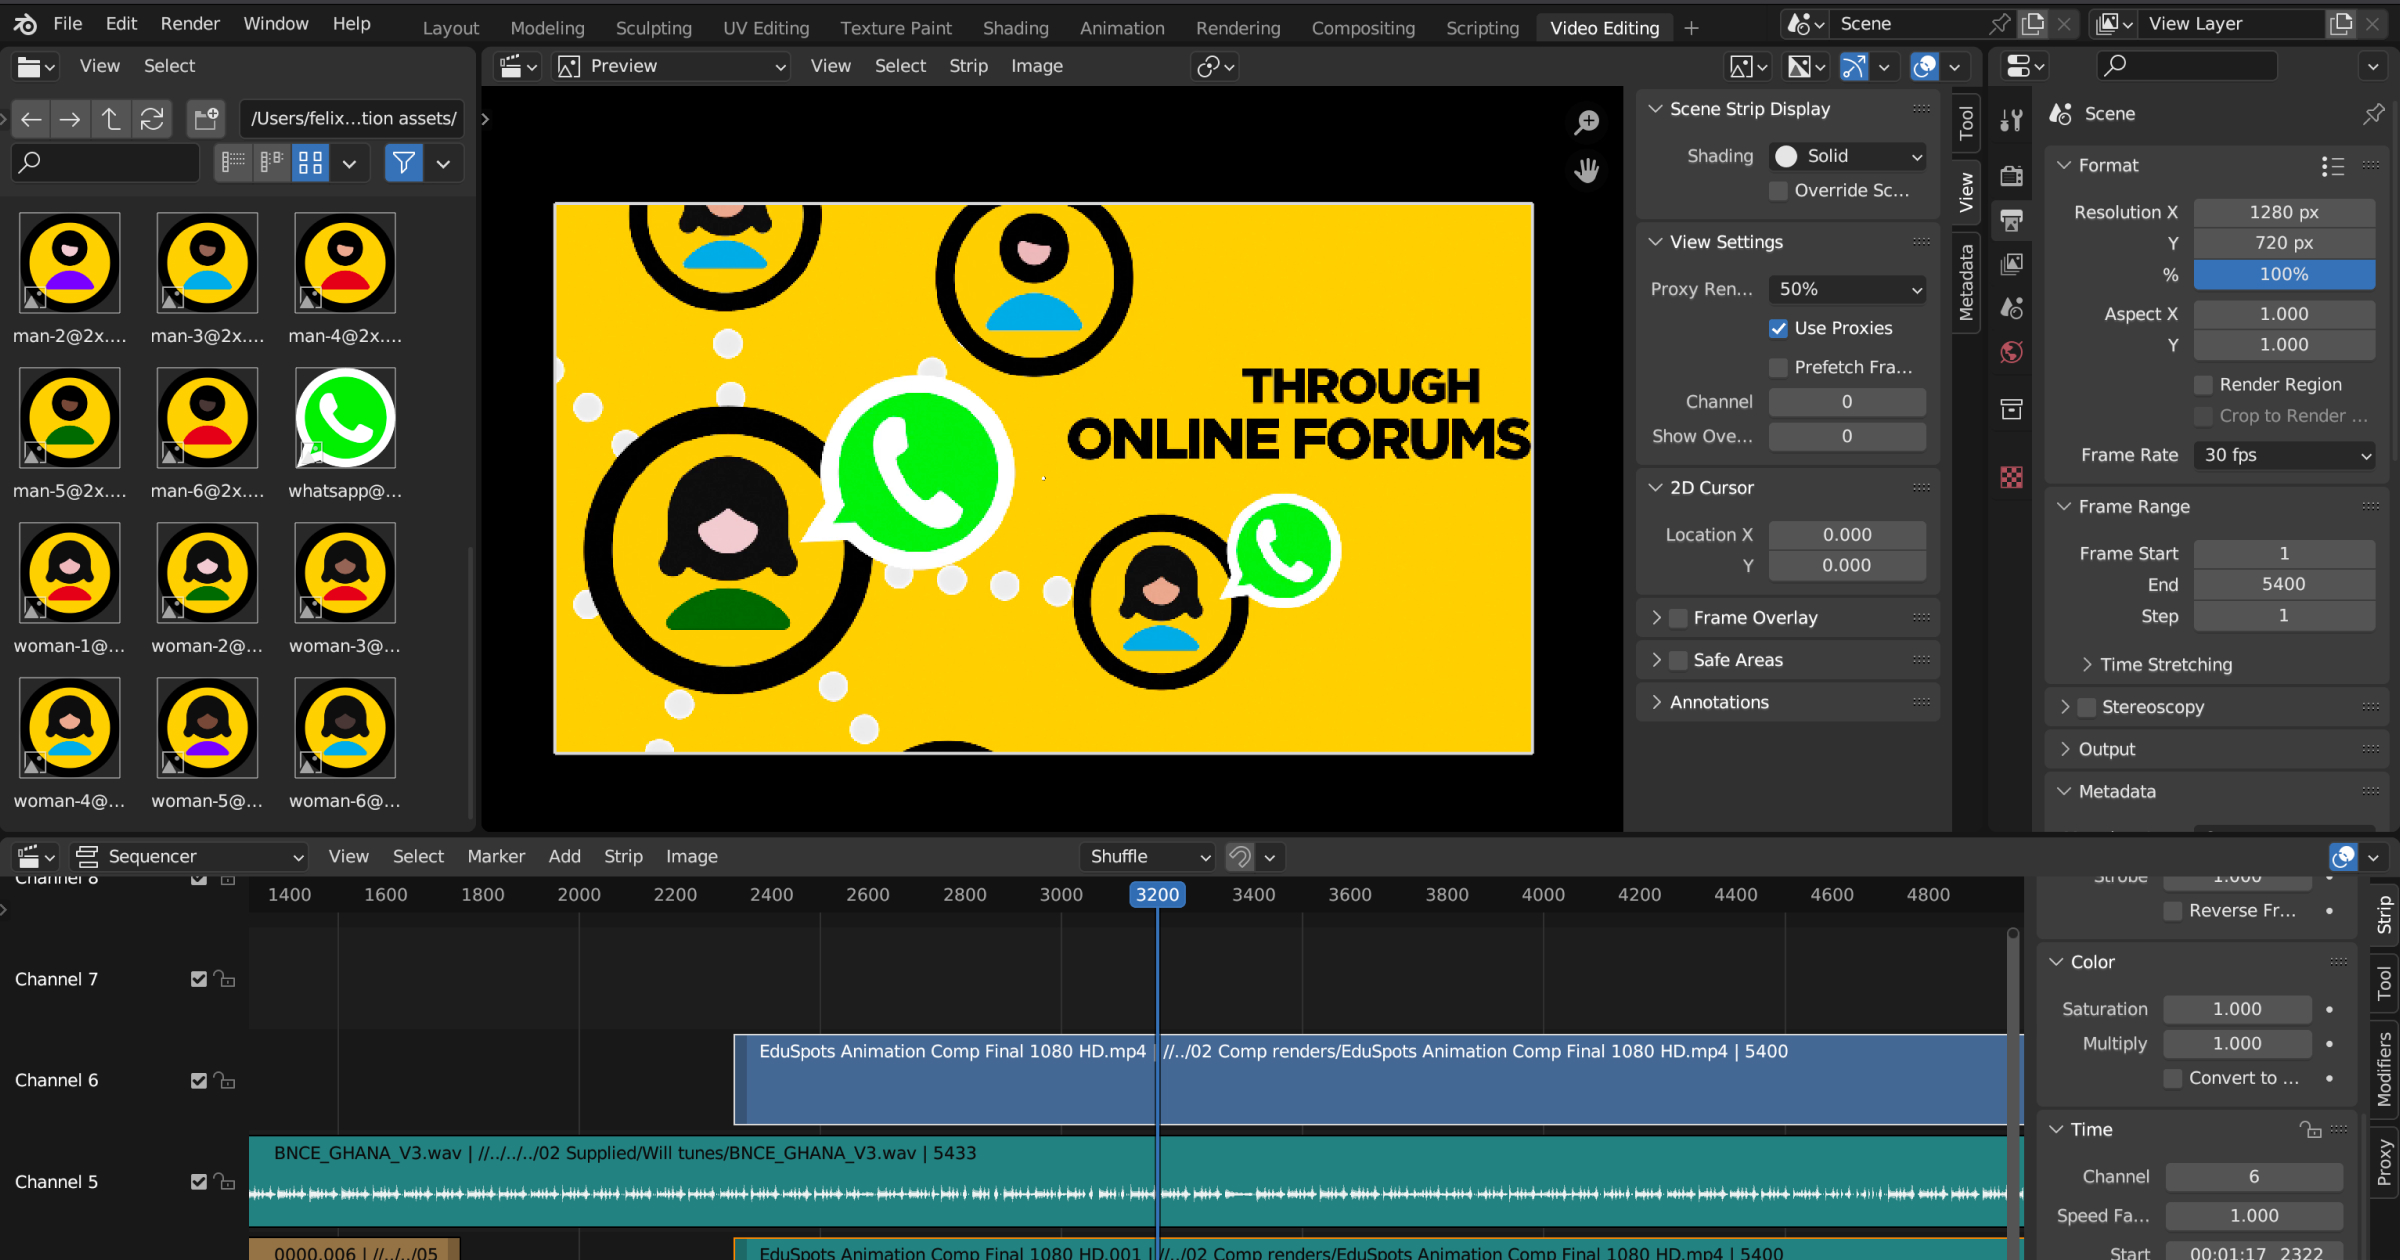This screenshot has height=1260, width=2400.
Task: Toggle the preview overlays button
Action: pos(1924,66)
